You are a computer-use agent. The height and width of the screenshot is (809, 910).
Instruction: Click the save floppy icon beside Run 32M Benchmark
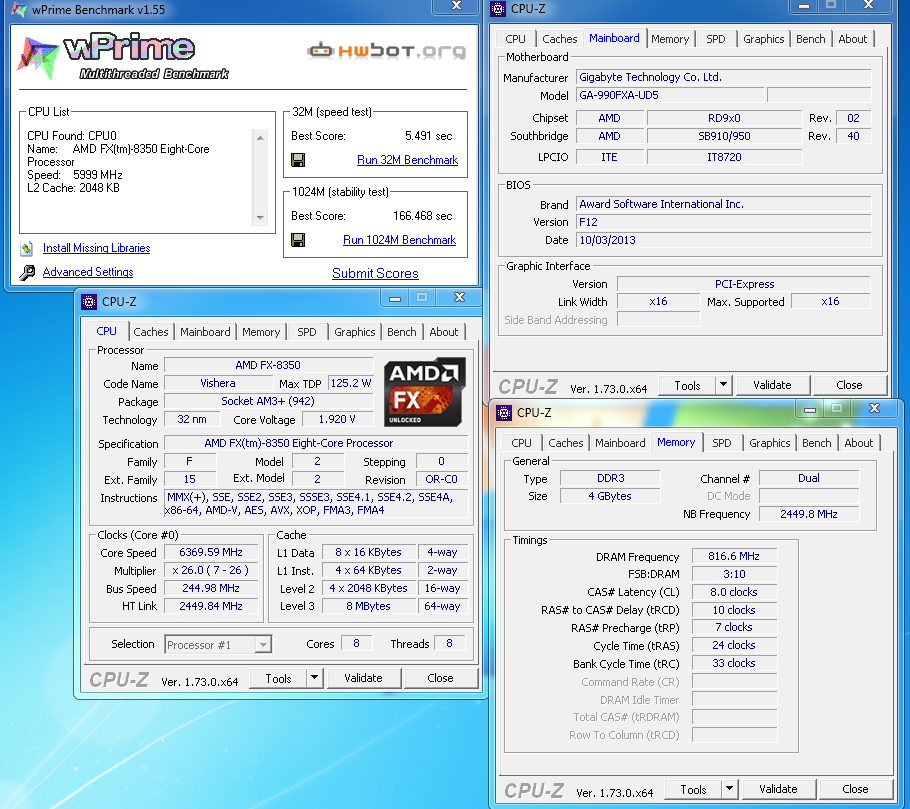click(x=298, y=160)
